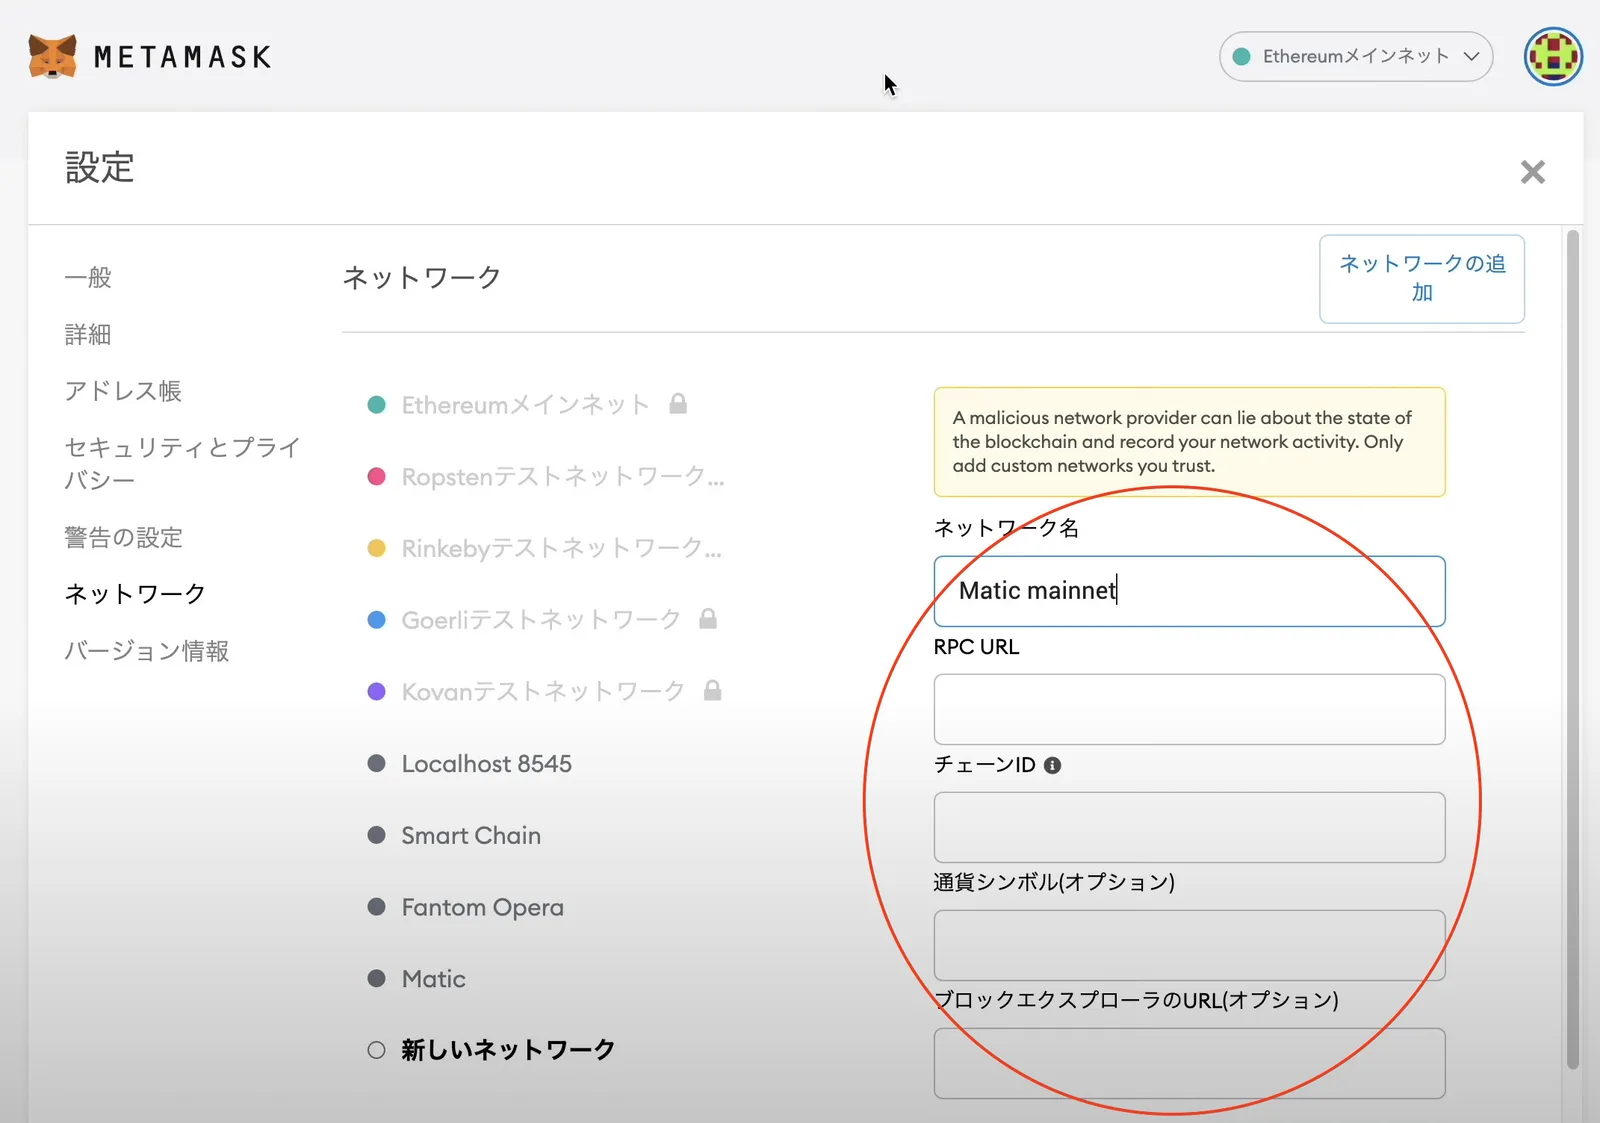This screenshot has width=1600, height=1123.
Task: Select ネットワーク in the settings sidebar
Action: tap(135, 594)
